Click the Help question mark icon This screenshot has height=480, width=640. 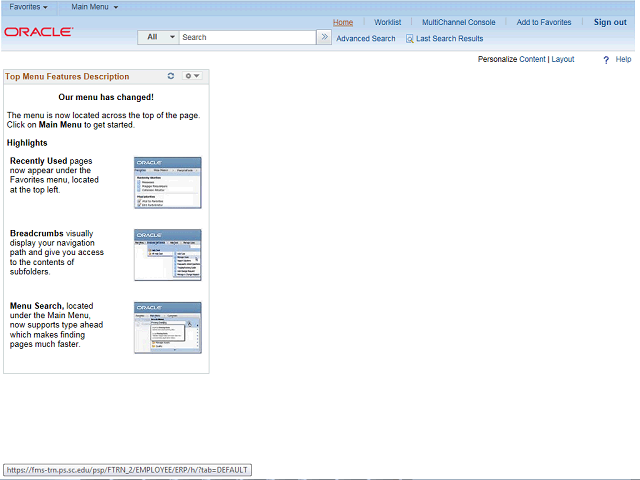tap(606, 60)
